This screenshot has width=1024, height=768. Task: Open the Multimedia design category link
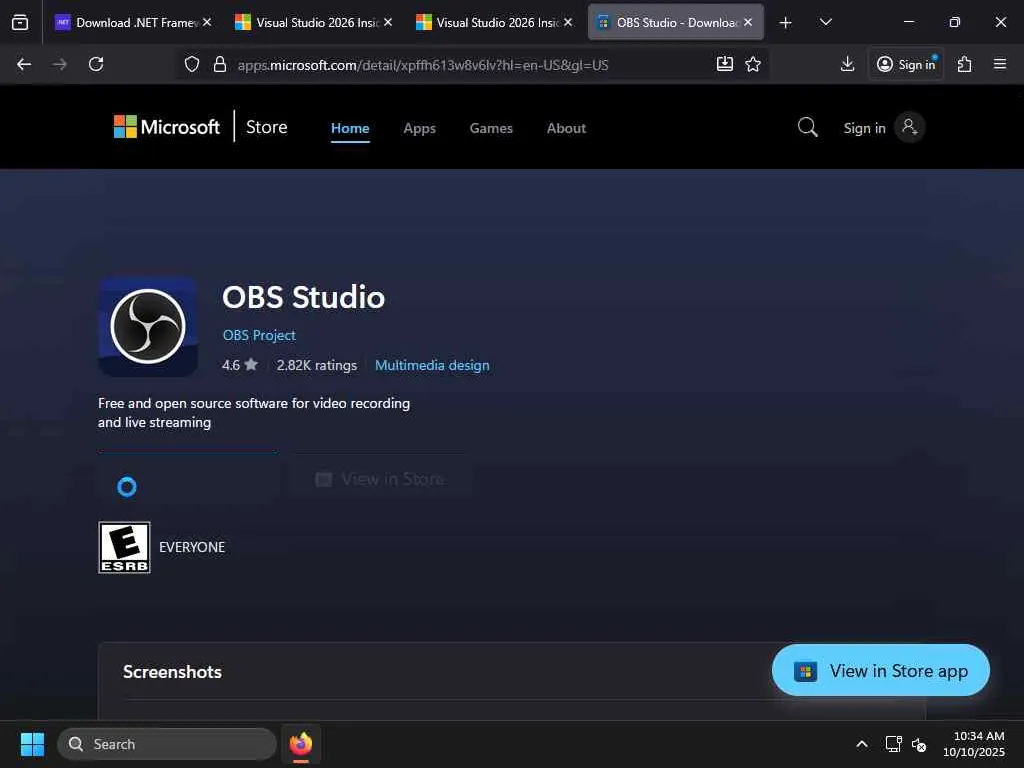432,365
